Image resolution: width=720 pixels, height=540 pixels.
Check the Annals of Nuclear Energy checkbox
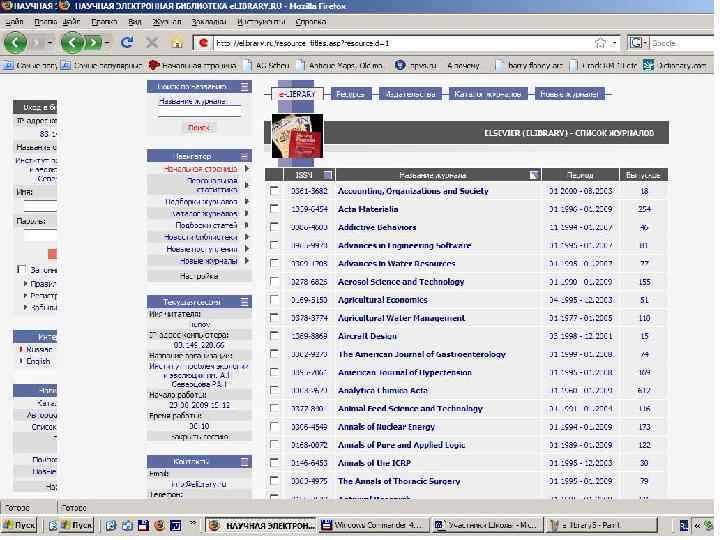click(x=274, y=427)
